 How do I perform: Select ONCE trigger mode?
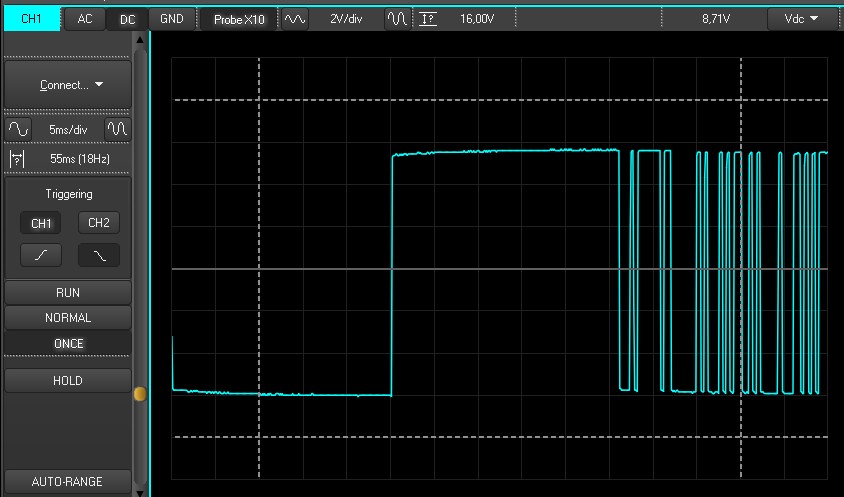pyautogui.click(x=68, y=343)
